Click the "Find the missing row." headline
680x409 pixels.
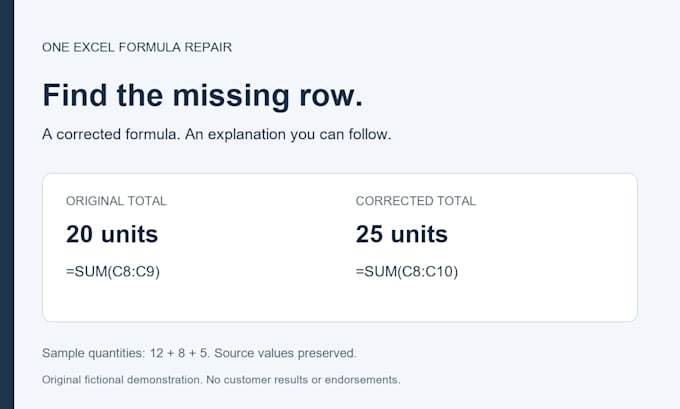203,95
